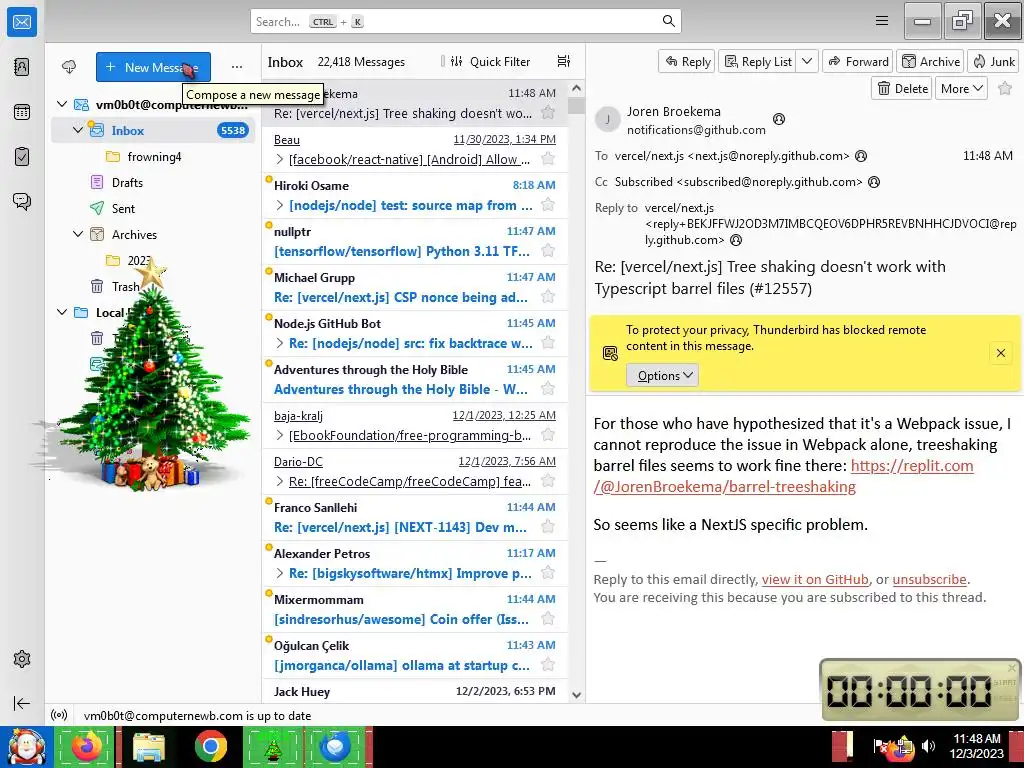The height and width of the screenshot is (768, 1024).
Task: Open the Thunderbird application menu
Action: [x=882, y=21]
